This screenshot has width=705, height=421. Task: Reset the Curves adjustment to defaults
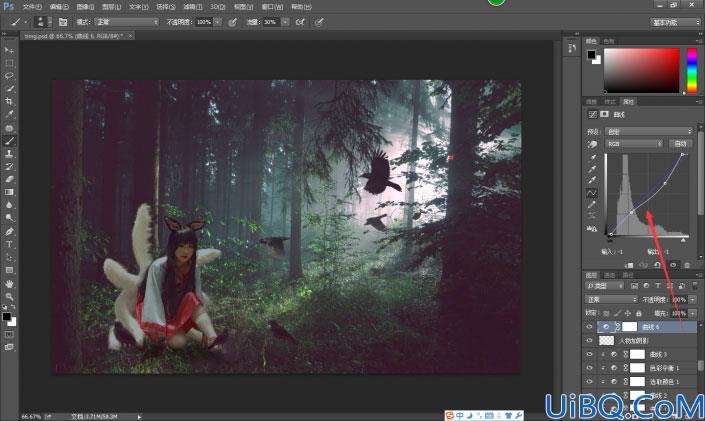(658, 265)
